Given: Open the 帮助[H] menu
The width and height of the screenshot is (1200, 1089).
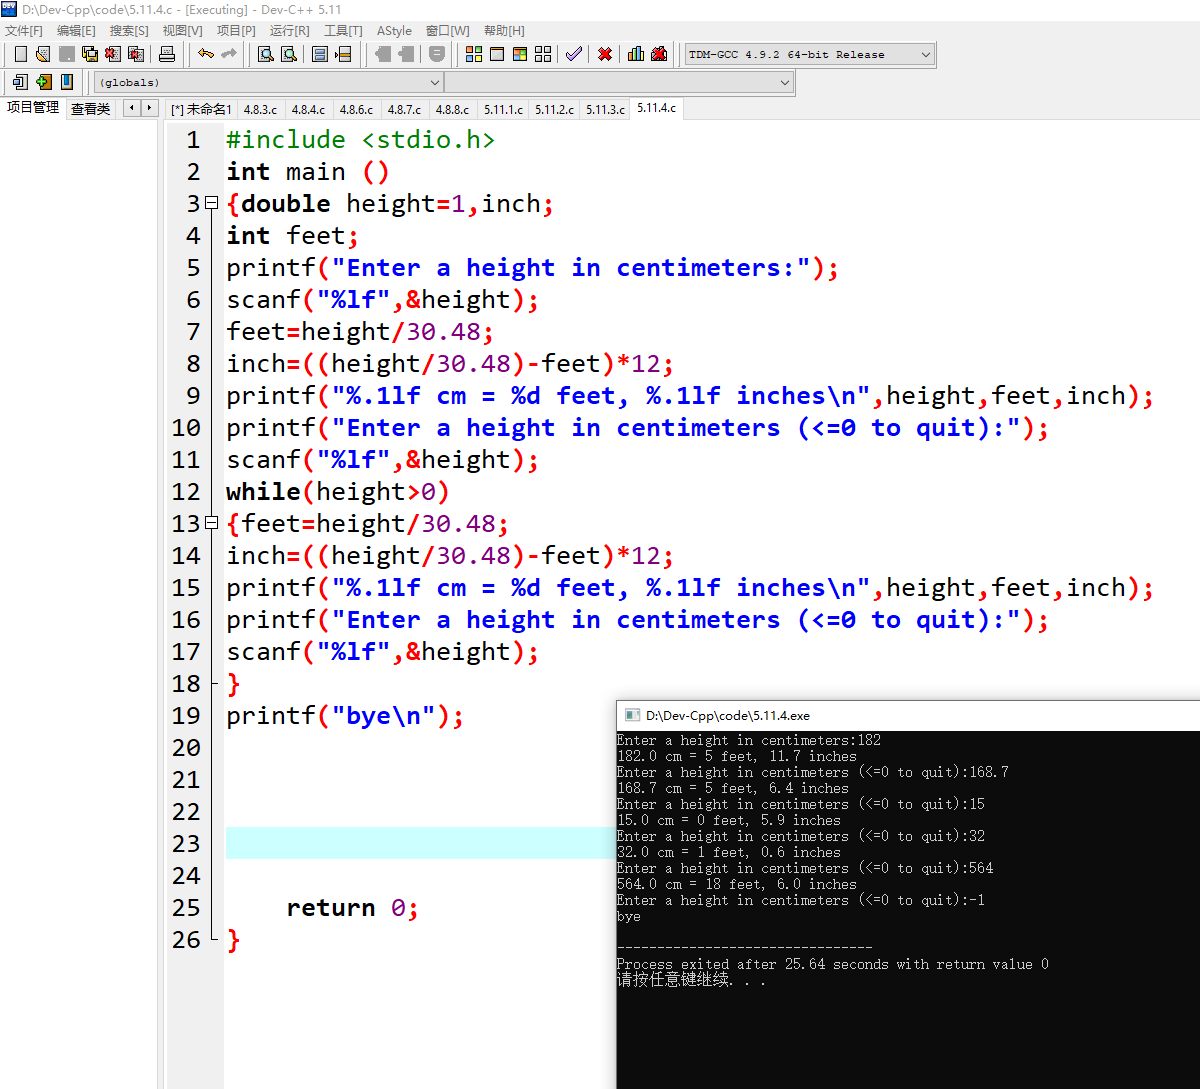Looking at the screenshot, I should tap(504, 30).
